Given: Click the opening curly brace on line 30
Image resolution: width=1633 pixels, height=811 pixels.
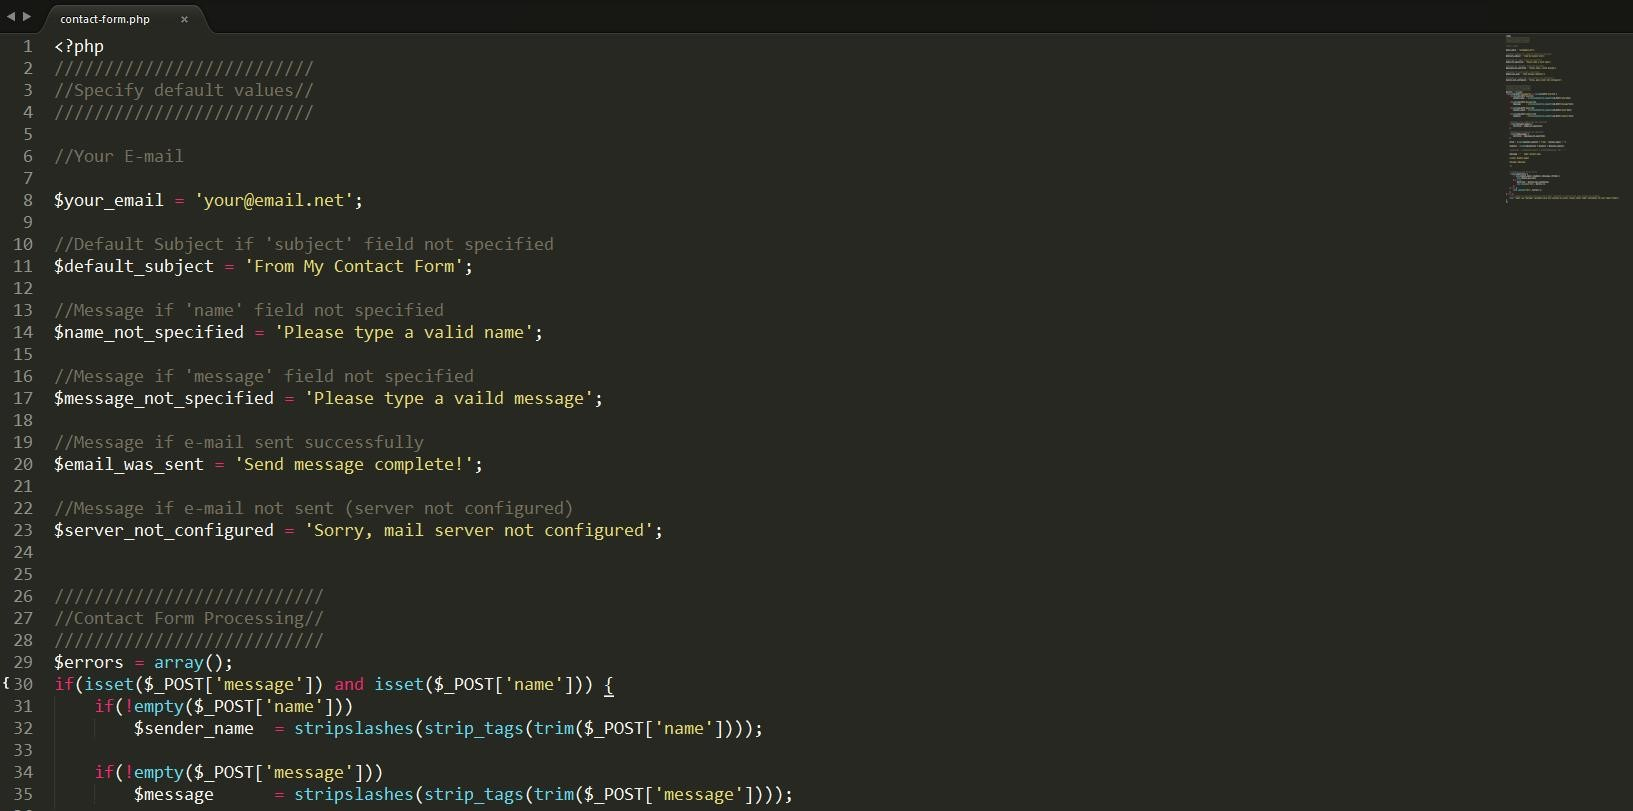Looking at the screenshot, I should (x=609, y=684).
